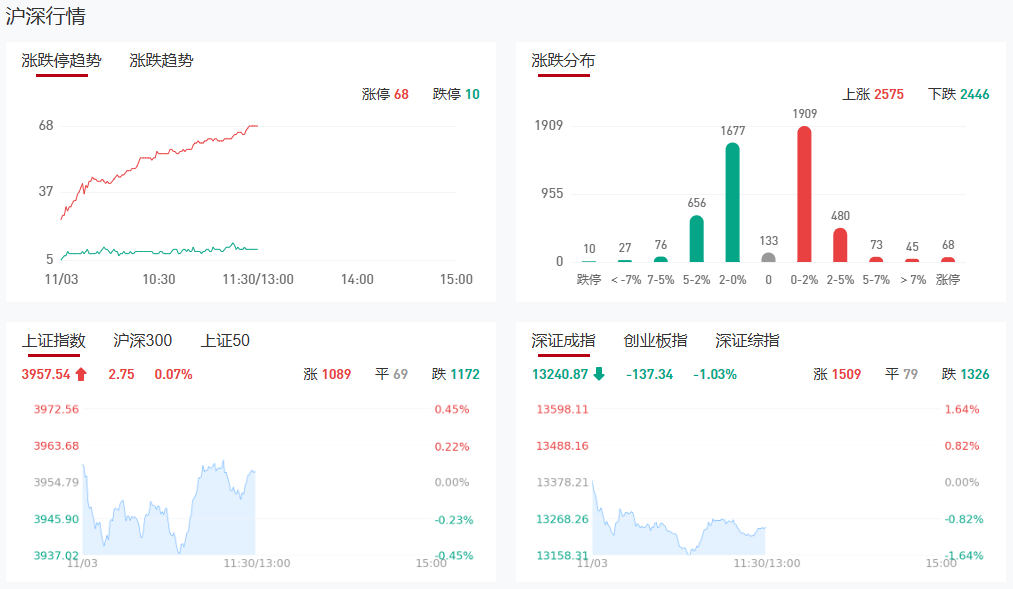Select the 上证指数 tab

[x=54, y=341]
